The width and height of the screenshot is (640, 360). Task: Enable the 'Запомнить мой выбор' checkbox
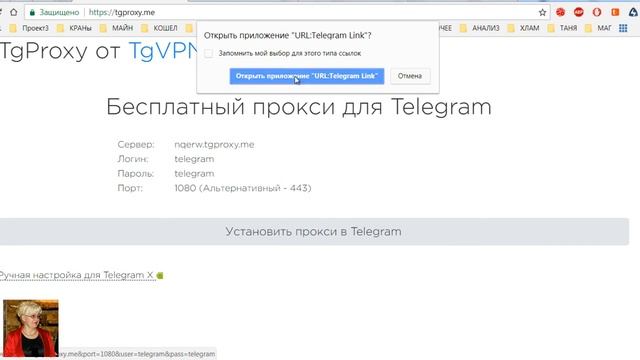click(x=209, y=53)
